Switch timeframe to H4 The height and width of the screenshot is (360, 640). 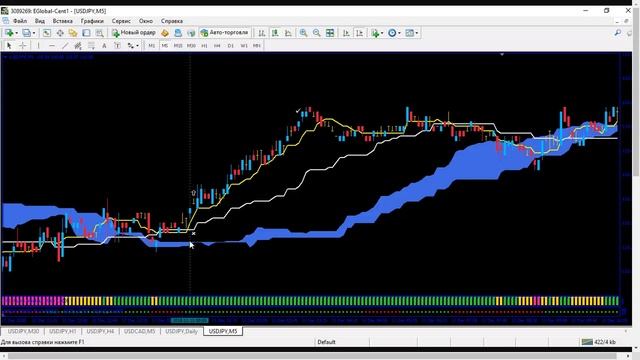coord(217,46)
